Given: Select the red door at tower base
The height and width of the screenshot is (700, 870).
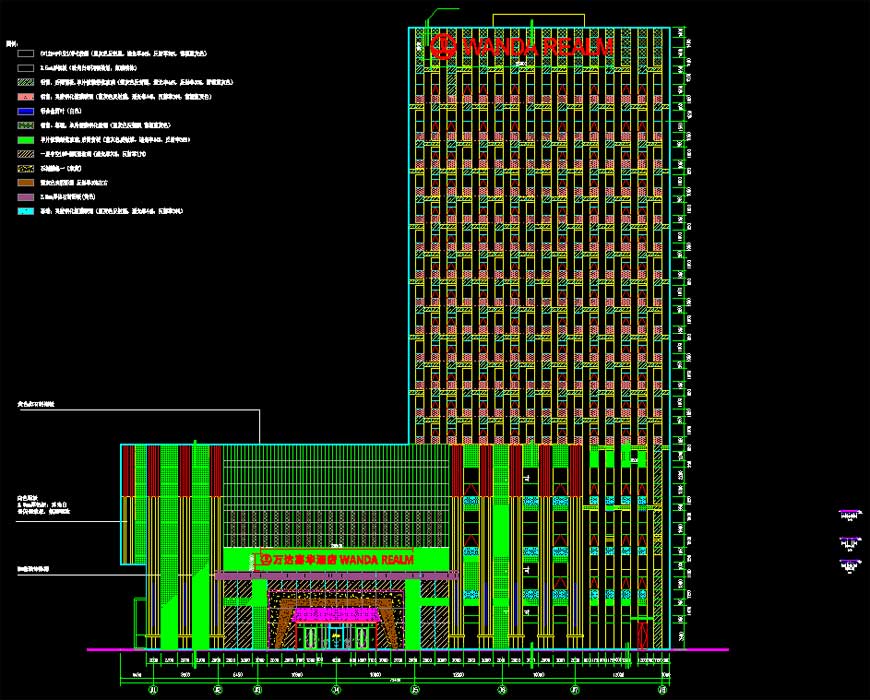Looking at the screenshot, I should point(643,635).
